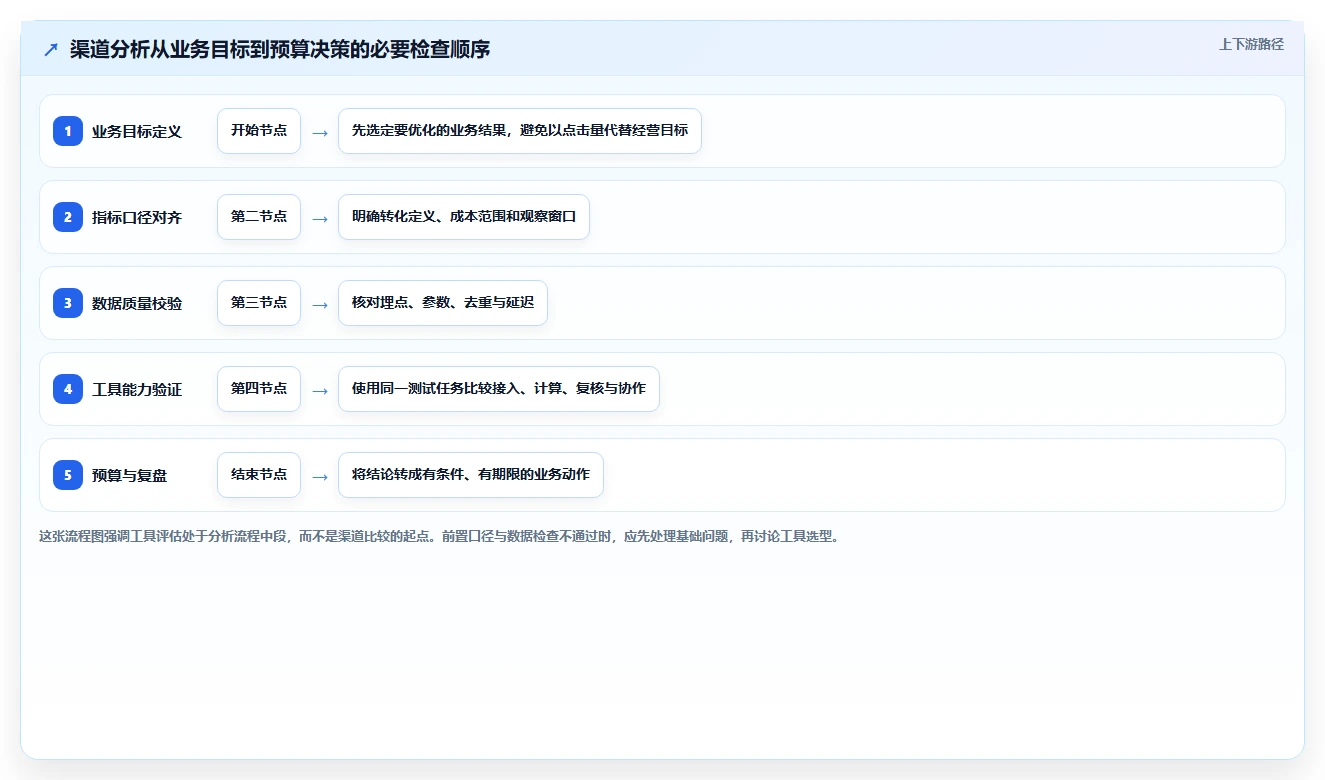The width and height of the screenshot is (1325, 780).
Task: Select the step number 1 badge
Action: [x=68, y=131]
